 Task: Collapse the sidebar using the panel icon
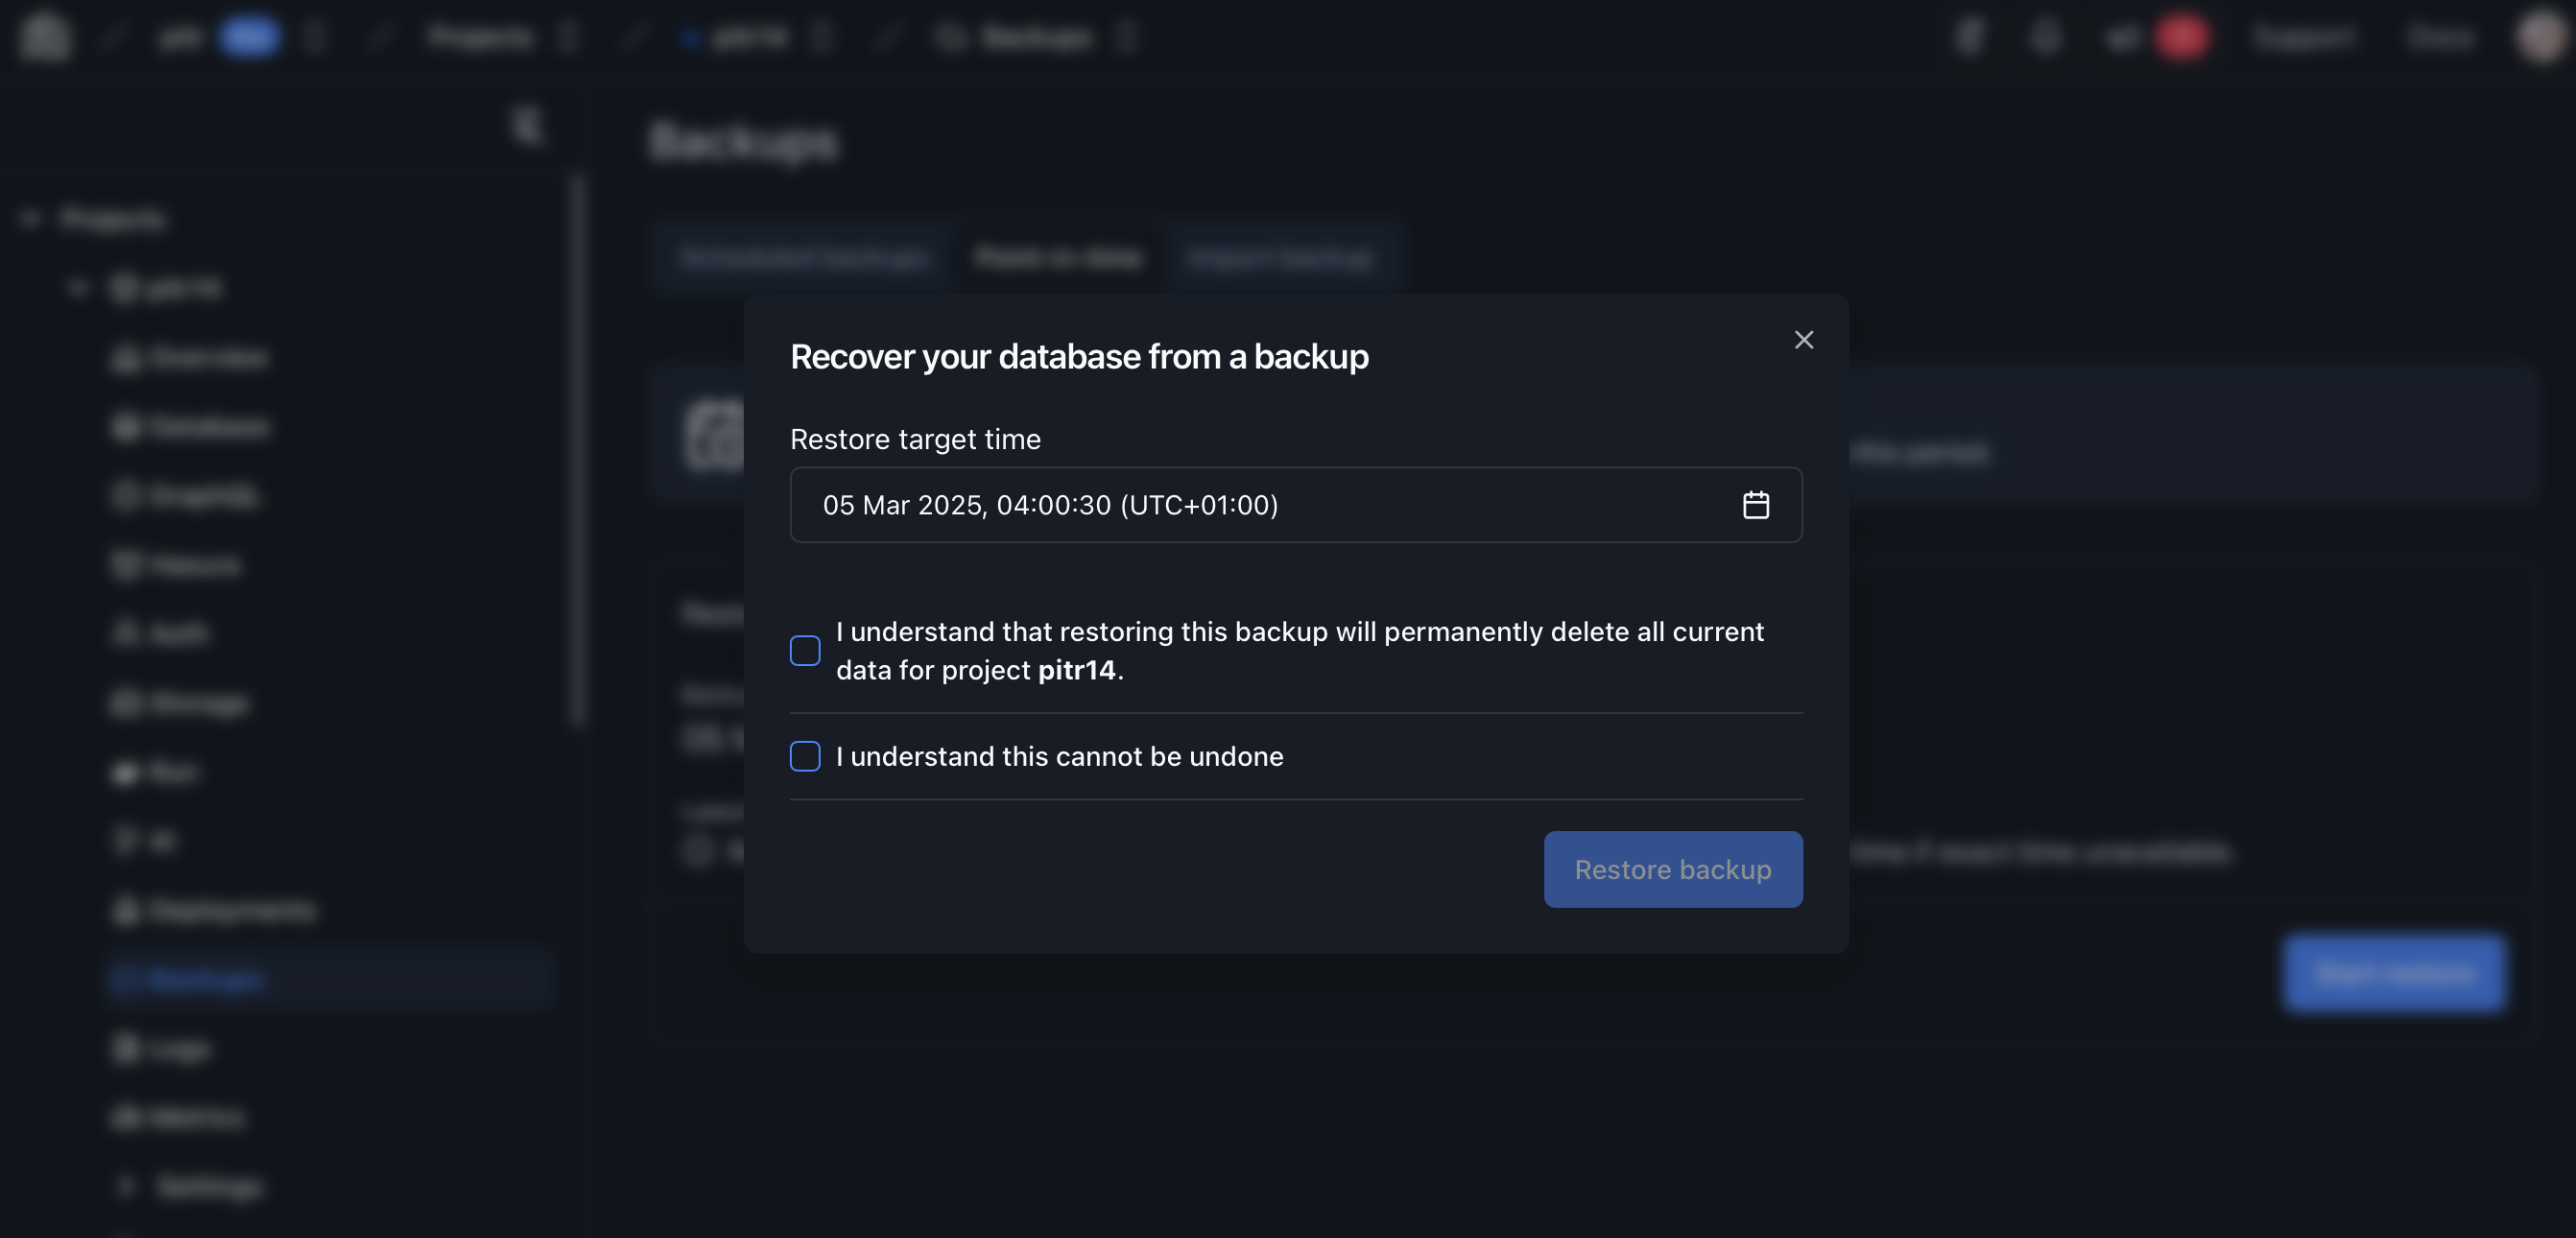(x=527, y=126)
